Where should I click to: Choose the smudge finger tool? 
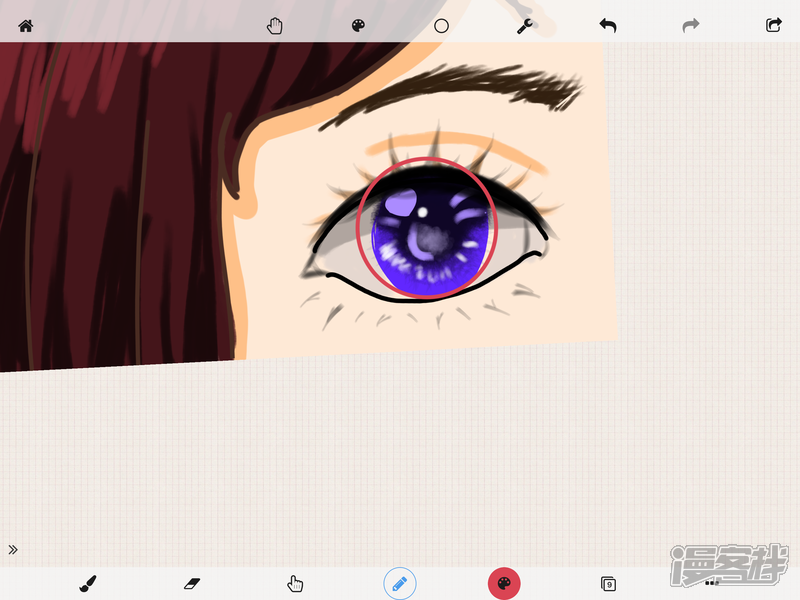[295, 583]
